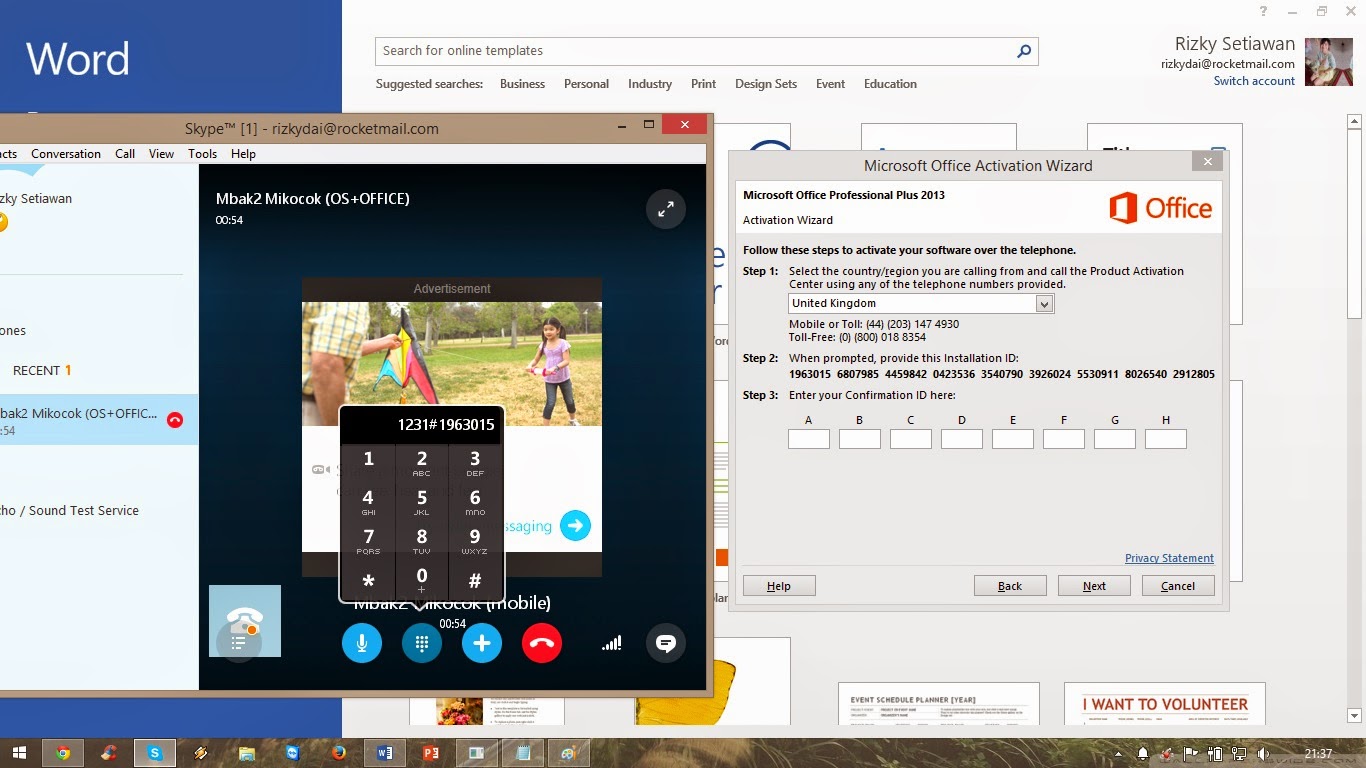Open Privacy Statement link

coord(1169,558)
